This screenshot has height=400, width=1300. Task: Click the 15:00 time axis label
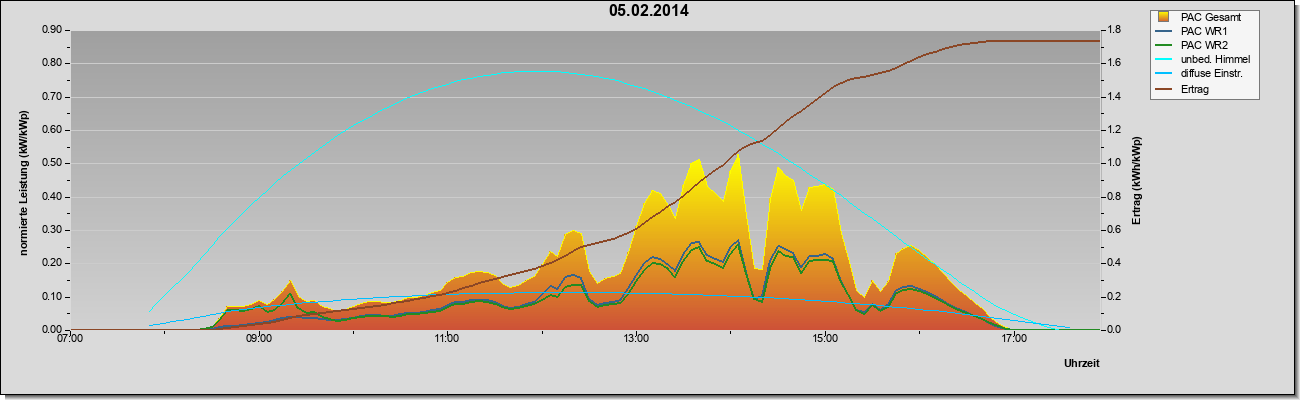pyautogui.click(x=825, y=340)
